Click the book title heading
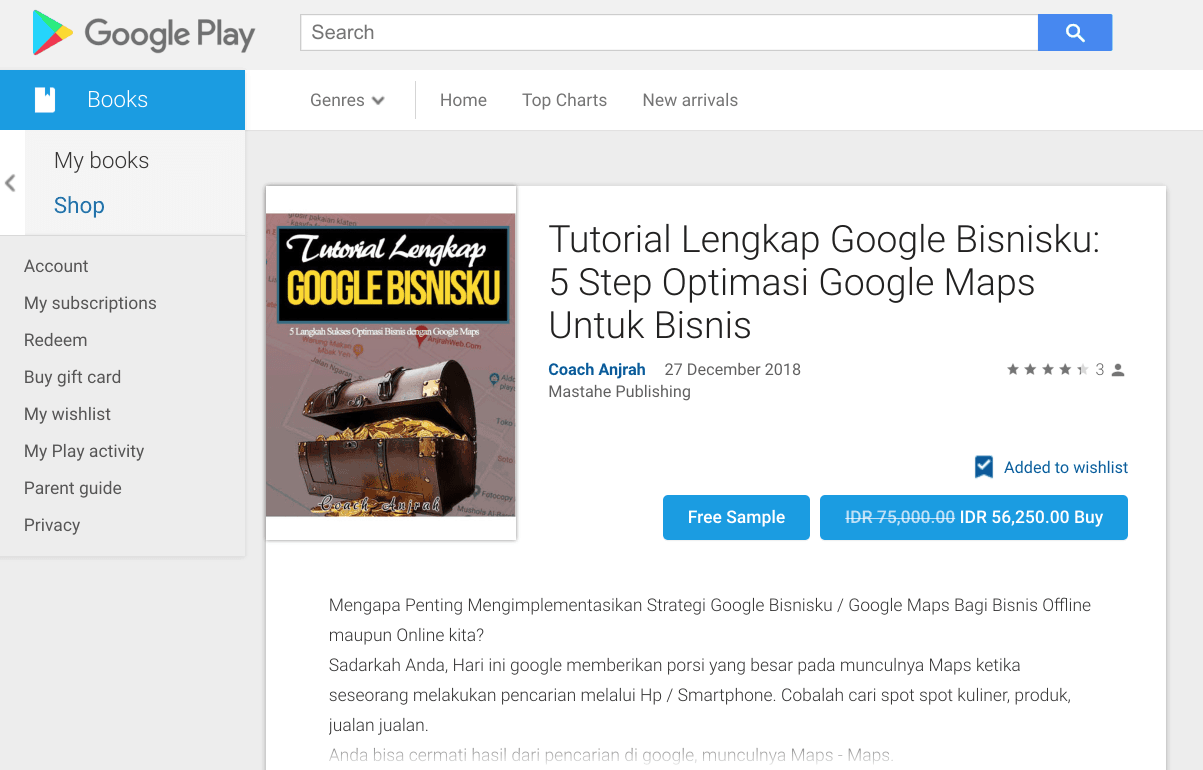The height and width of the screenshot is (770, 1203). click(824, 282)
